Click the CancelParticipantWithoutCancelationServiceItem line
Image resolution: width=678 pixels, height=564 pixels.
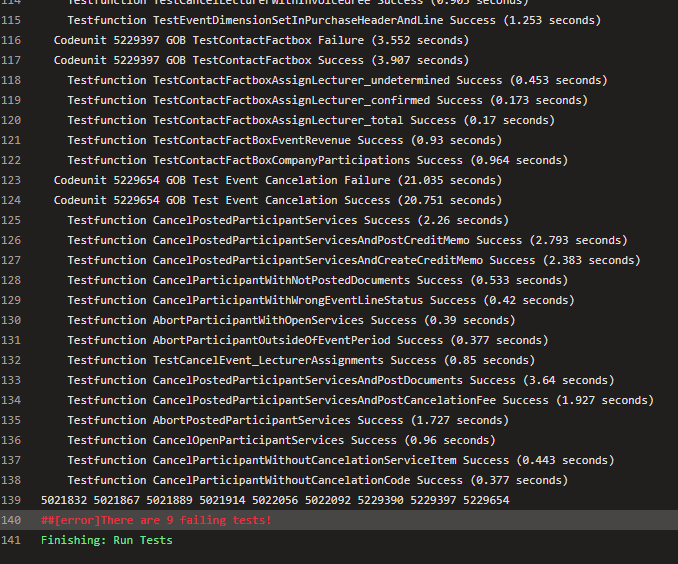coord(341,460)
